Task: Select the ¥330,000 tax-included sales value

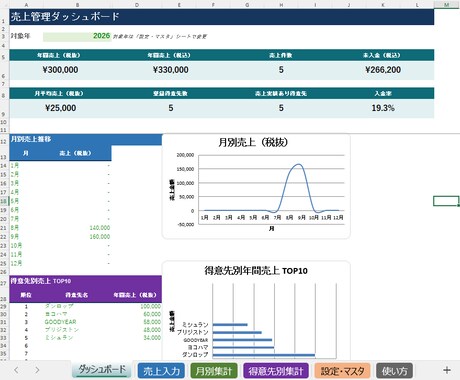Action: [x=171, y=70]
